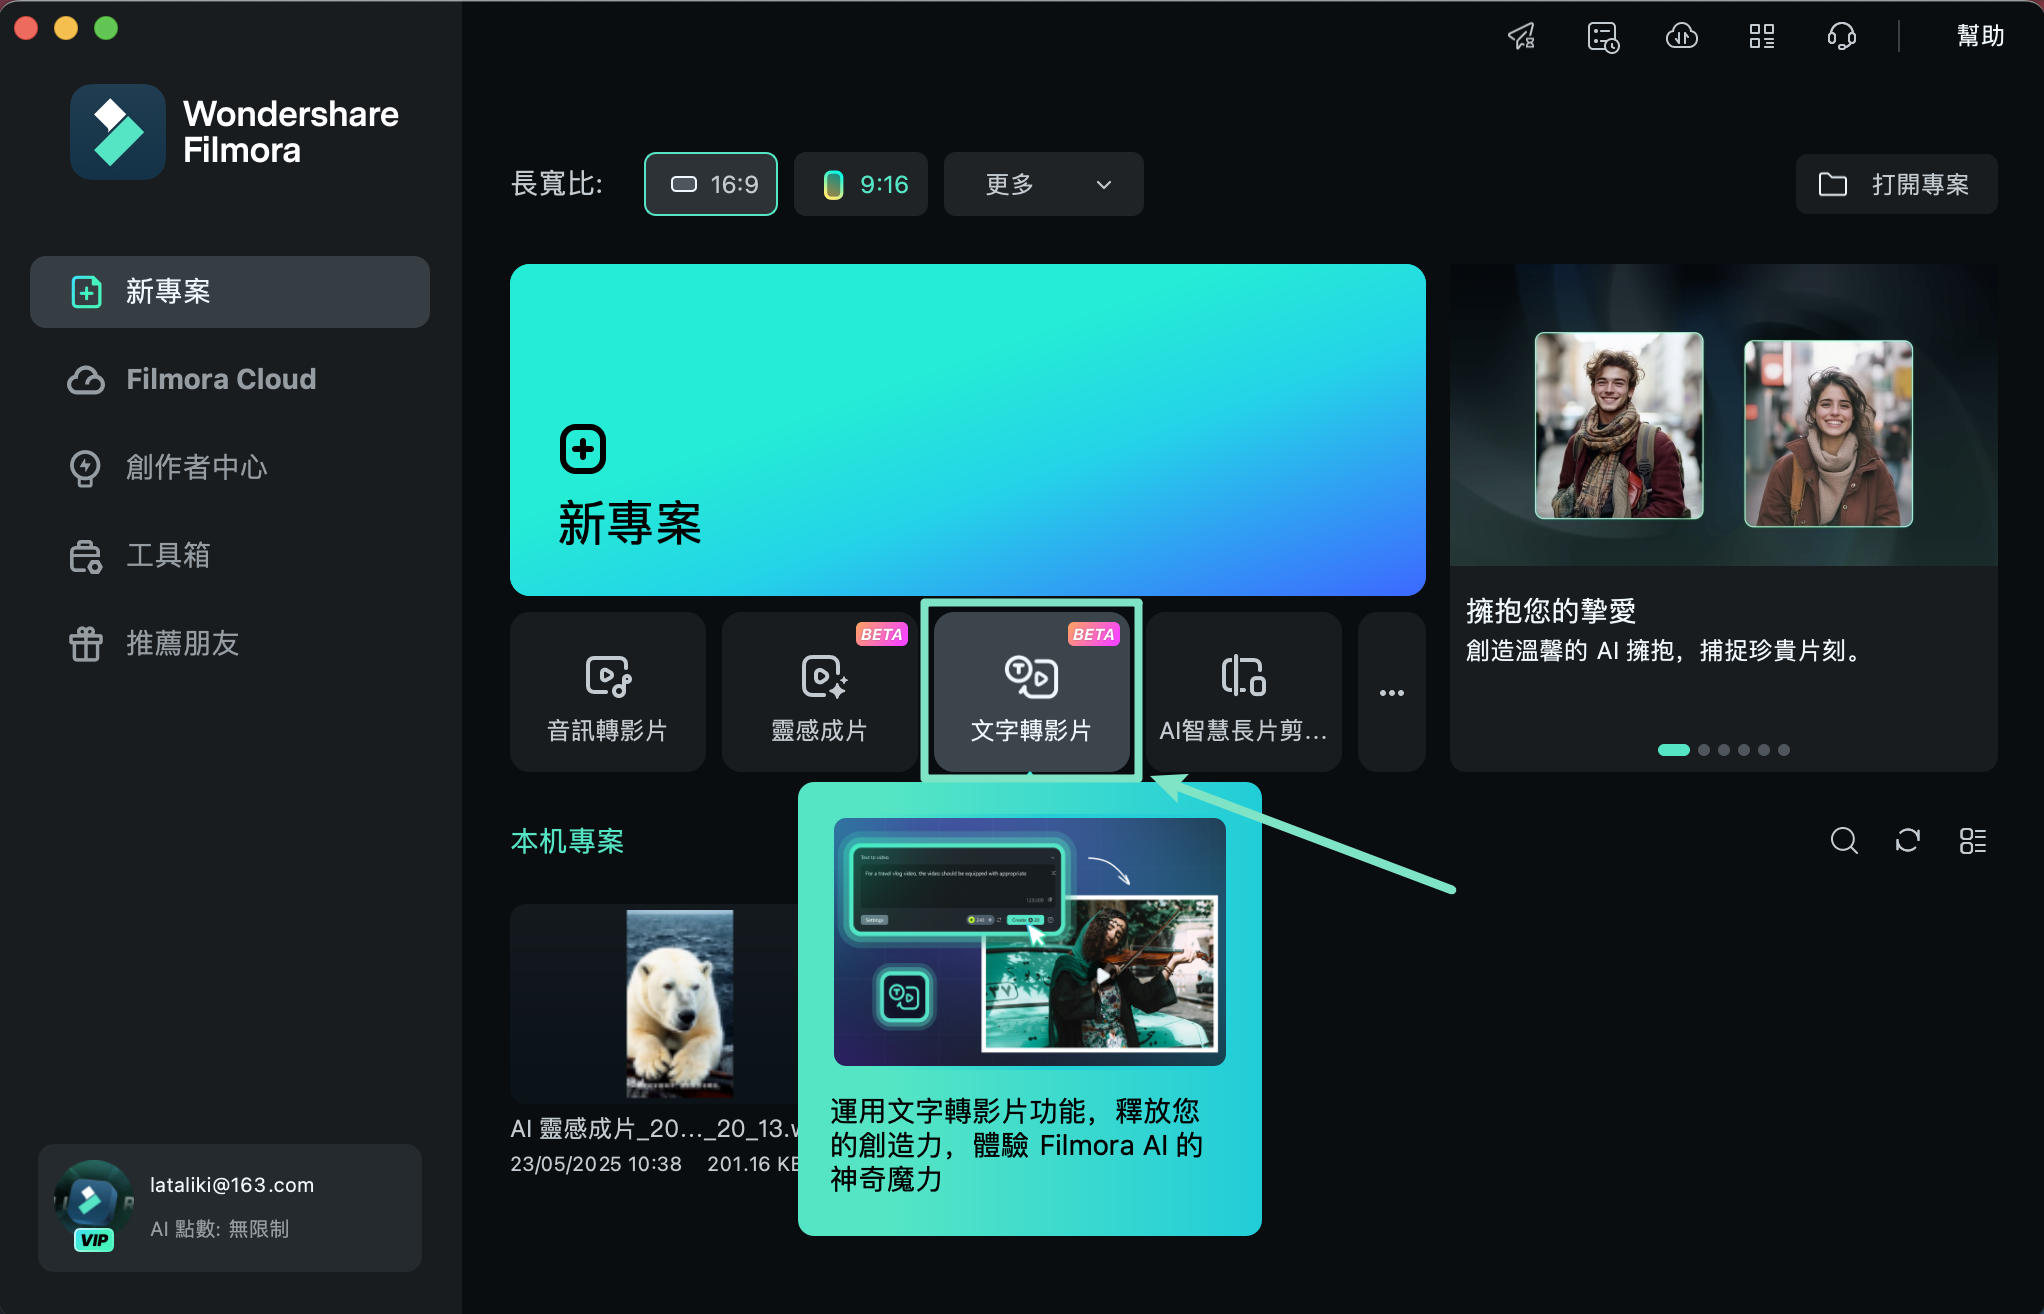Click the man's portrait in the promo banner
This screenshot has height=1314, width=2044.
pyautogui.click(x=1619, y=425)
